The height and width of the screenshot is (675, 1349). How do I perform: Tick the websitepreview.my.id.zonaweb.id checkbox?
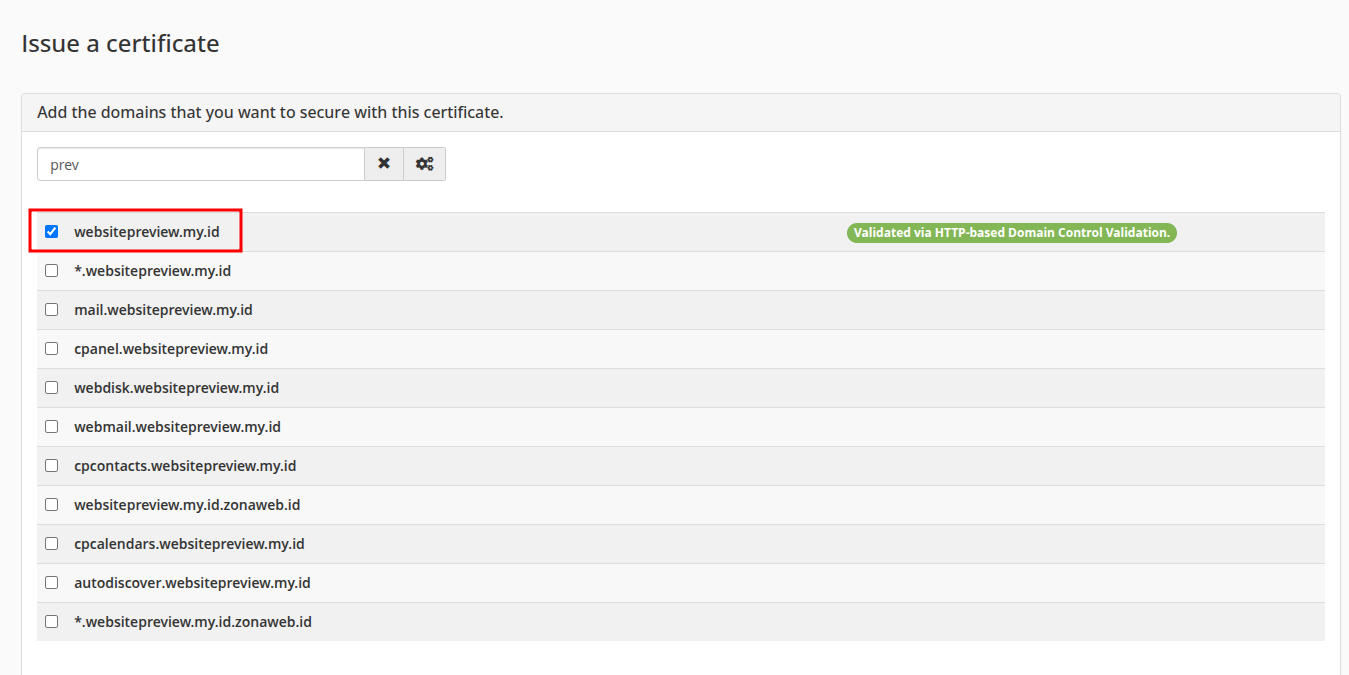[52, 504]
